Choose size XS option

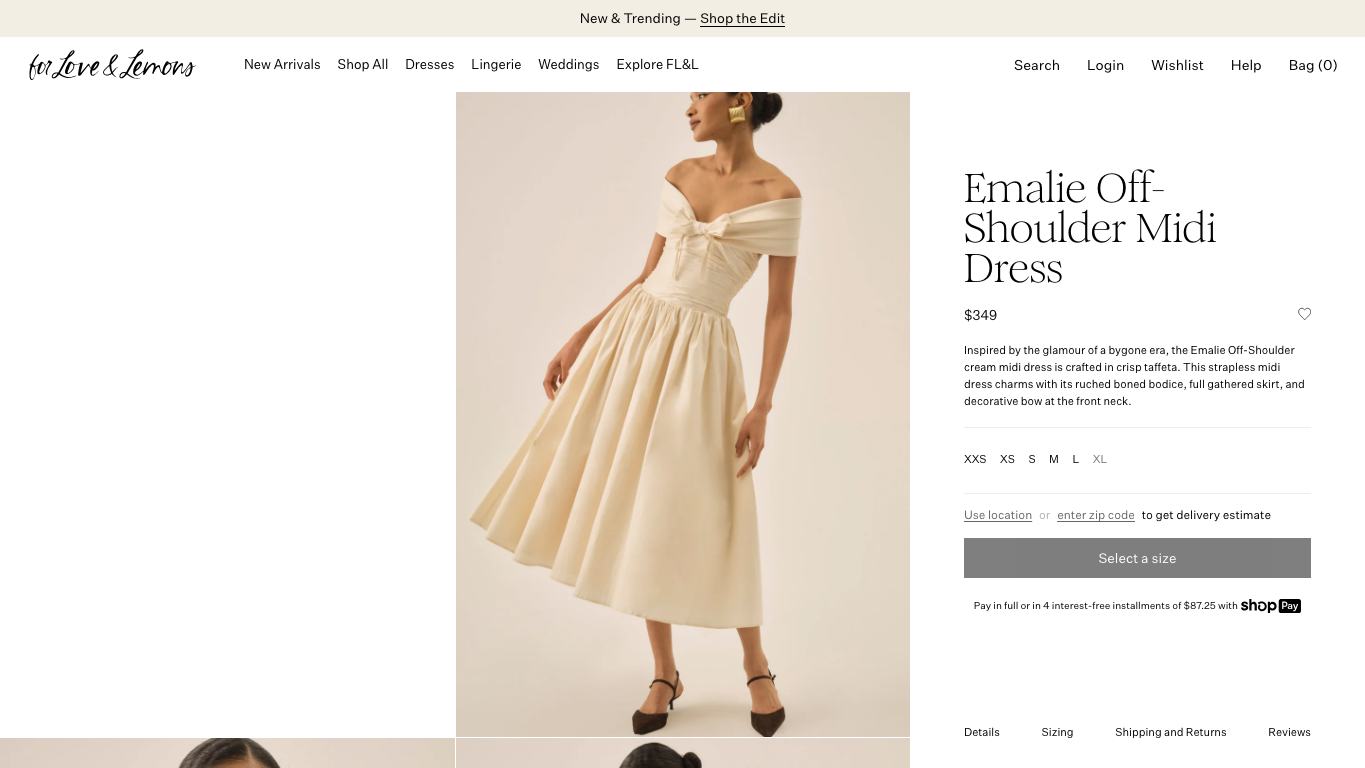click(x=1007, y=459)
